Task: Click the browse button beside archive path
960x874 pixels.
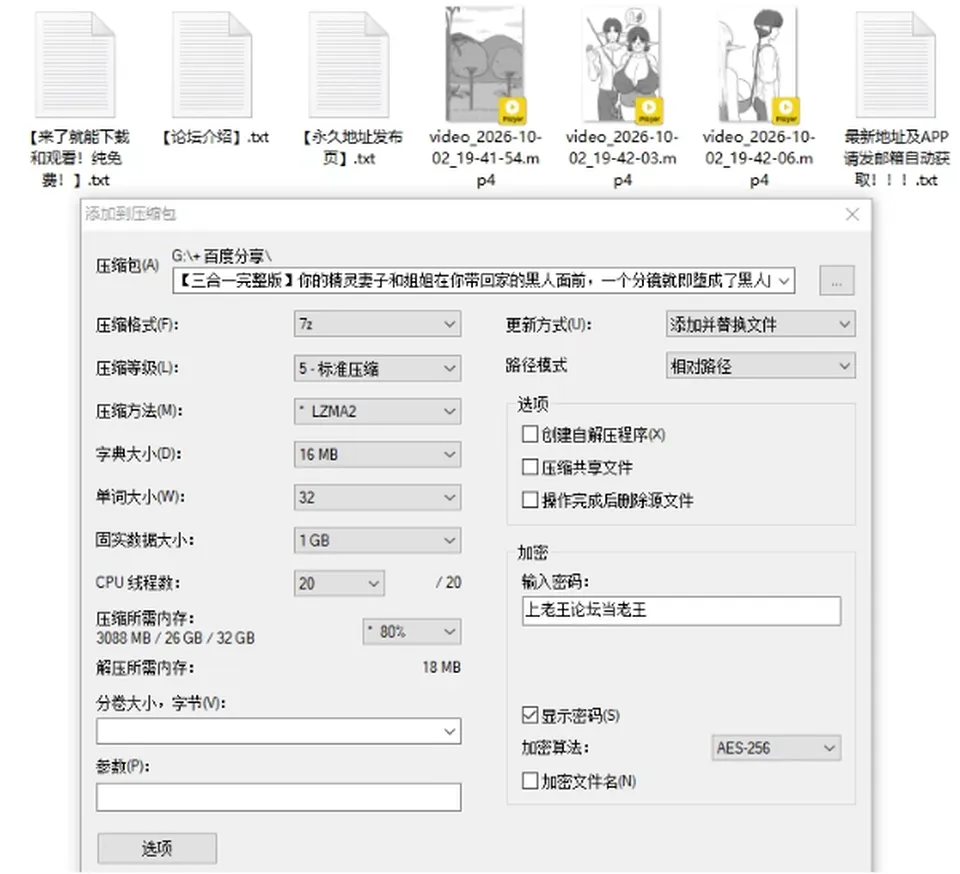Action: (836, 281)
